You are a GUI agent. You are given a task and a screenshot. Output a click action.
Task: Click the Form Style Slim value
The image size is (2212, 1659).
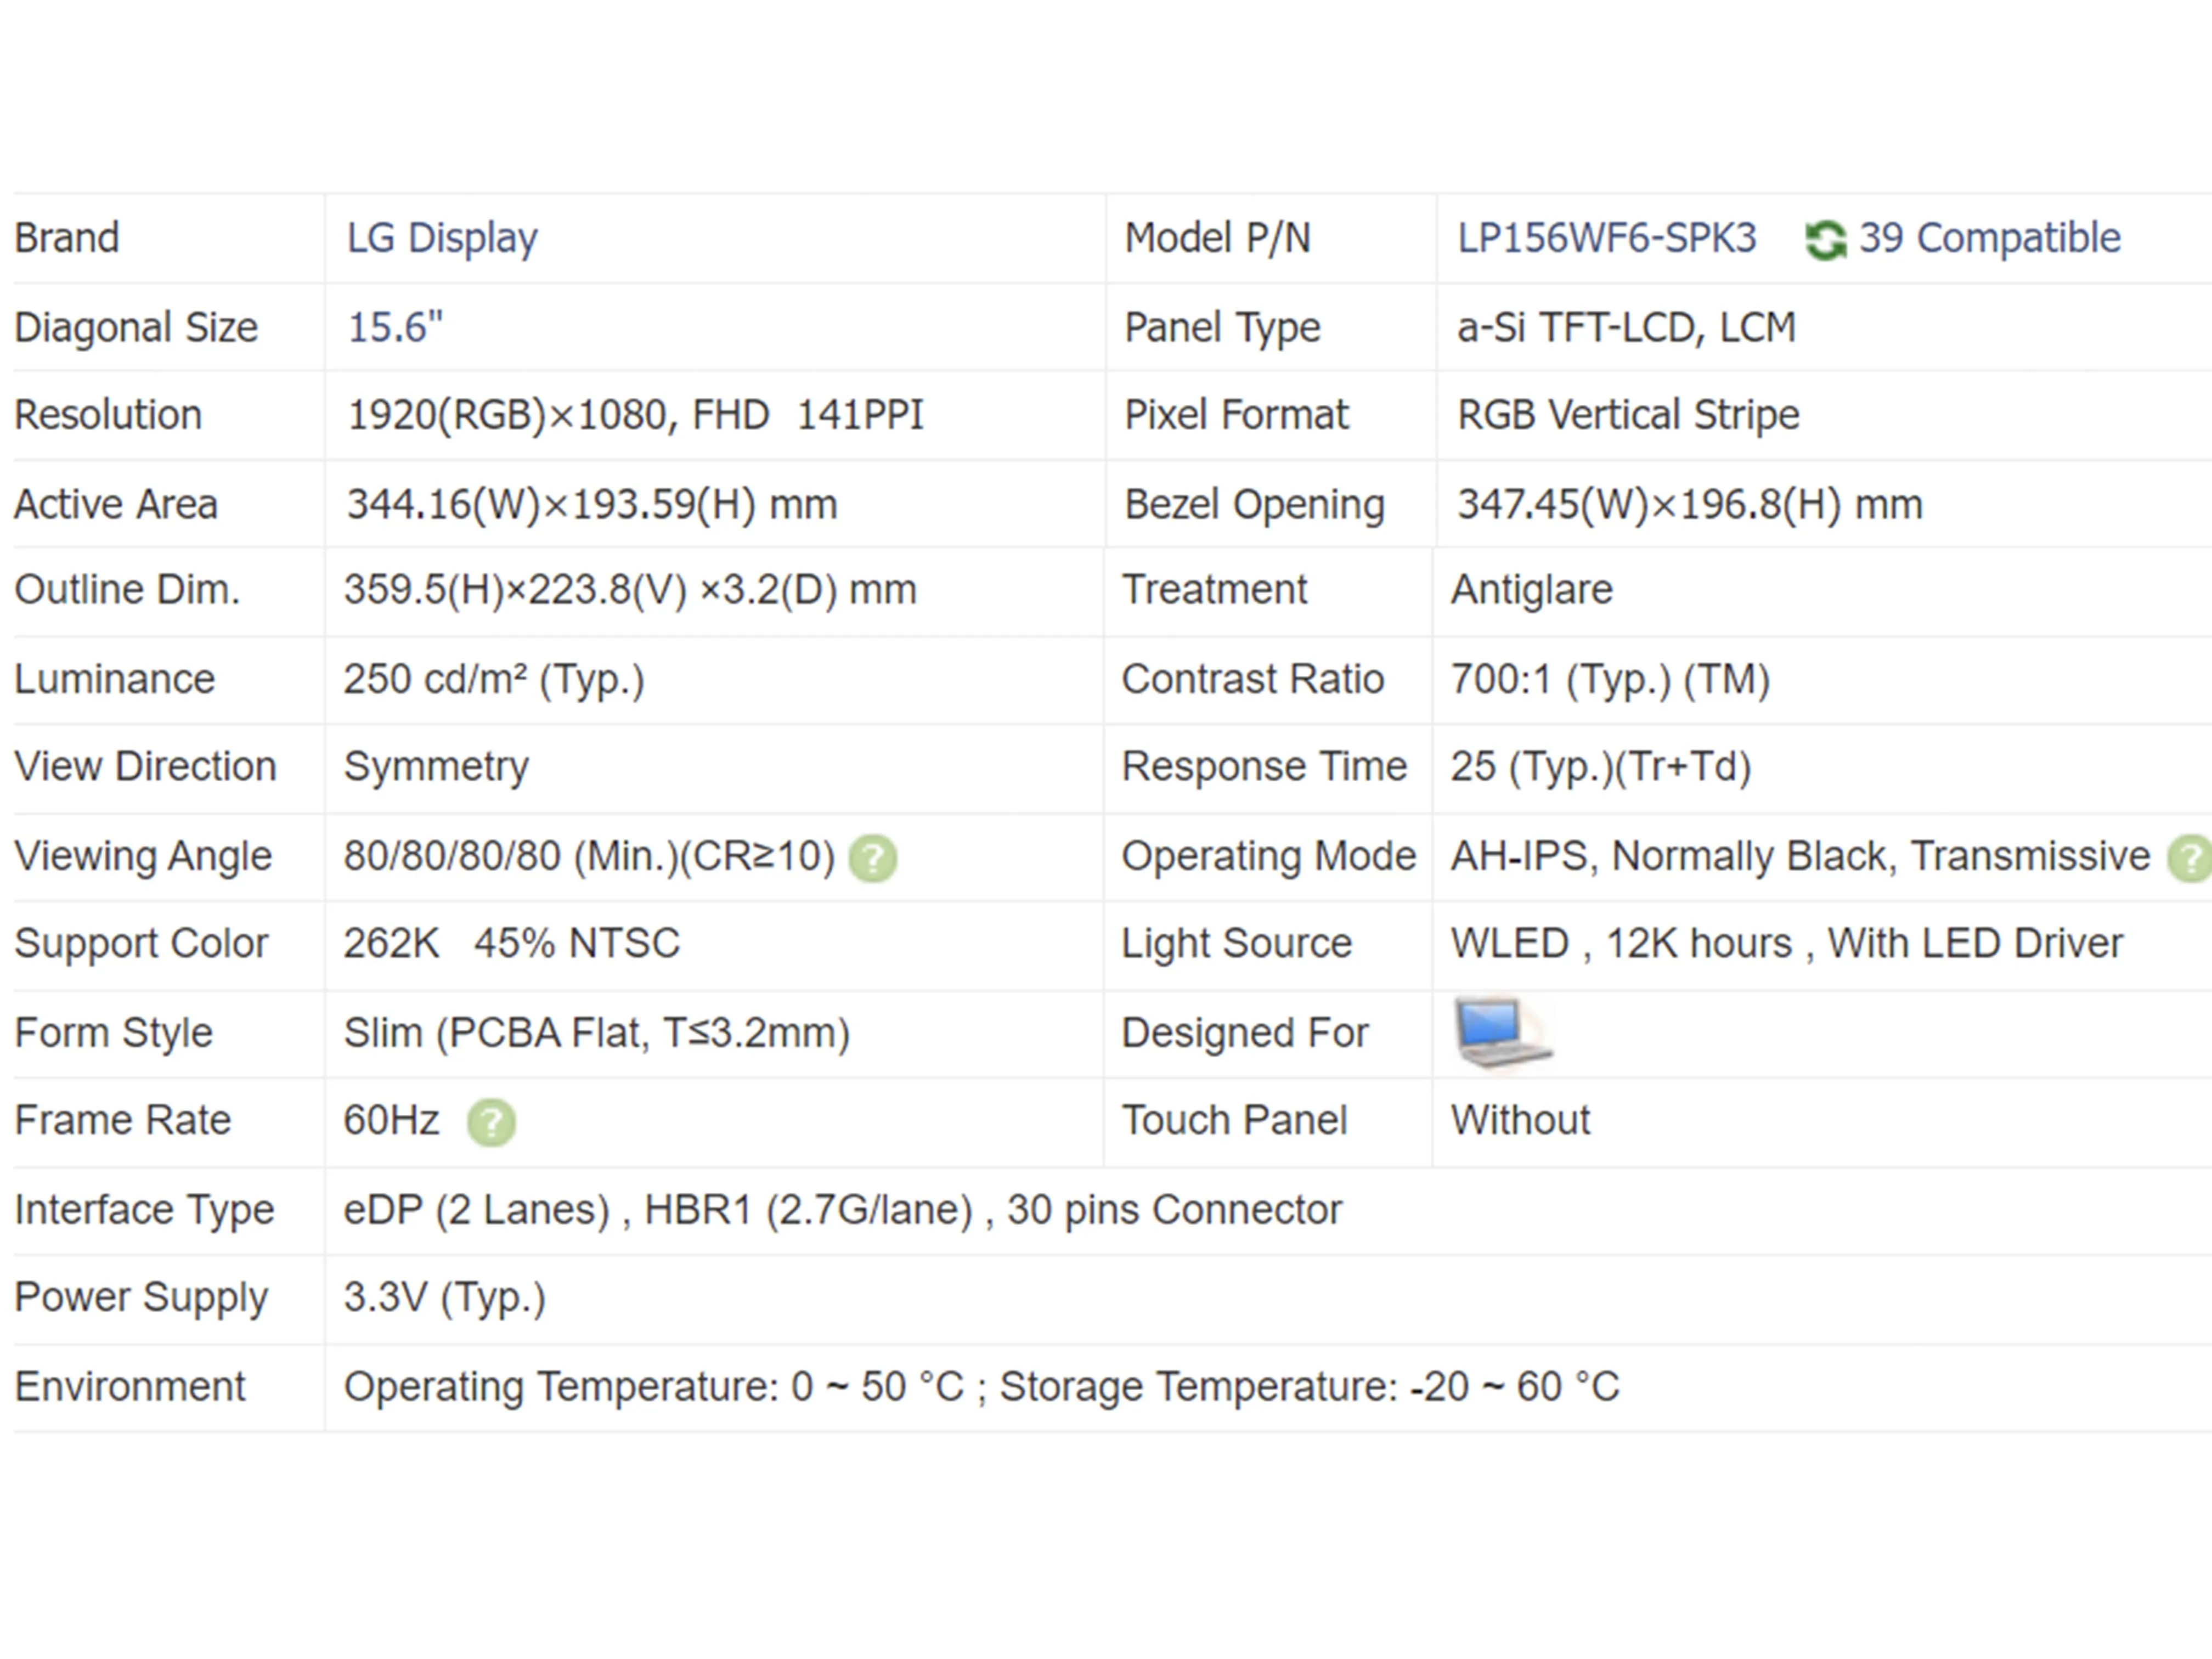596,1033
